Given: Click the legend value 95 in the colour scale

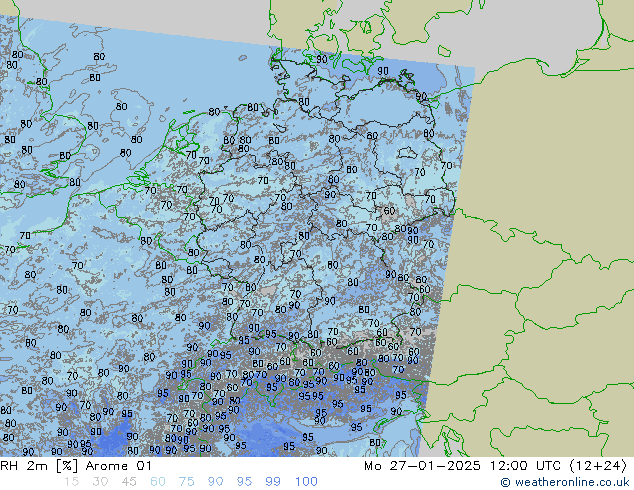Looking at the screenshot, I should tap(244, 482).
